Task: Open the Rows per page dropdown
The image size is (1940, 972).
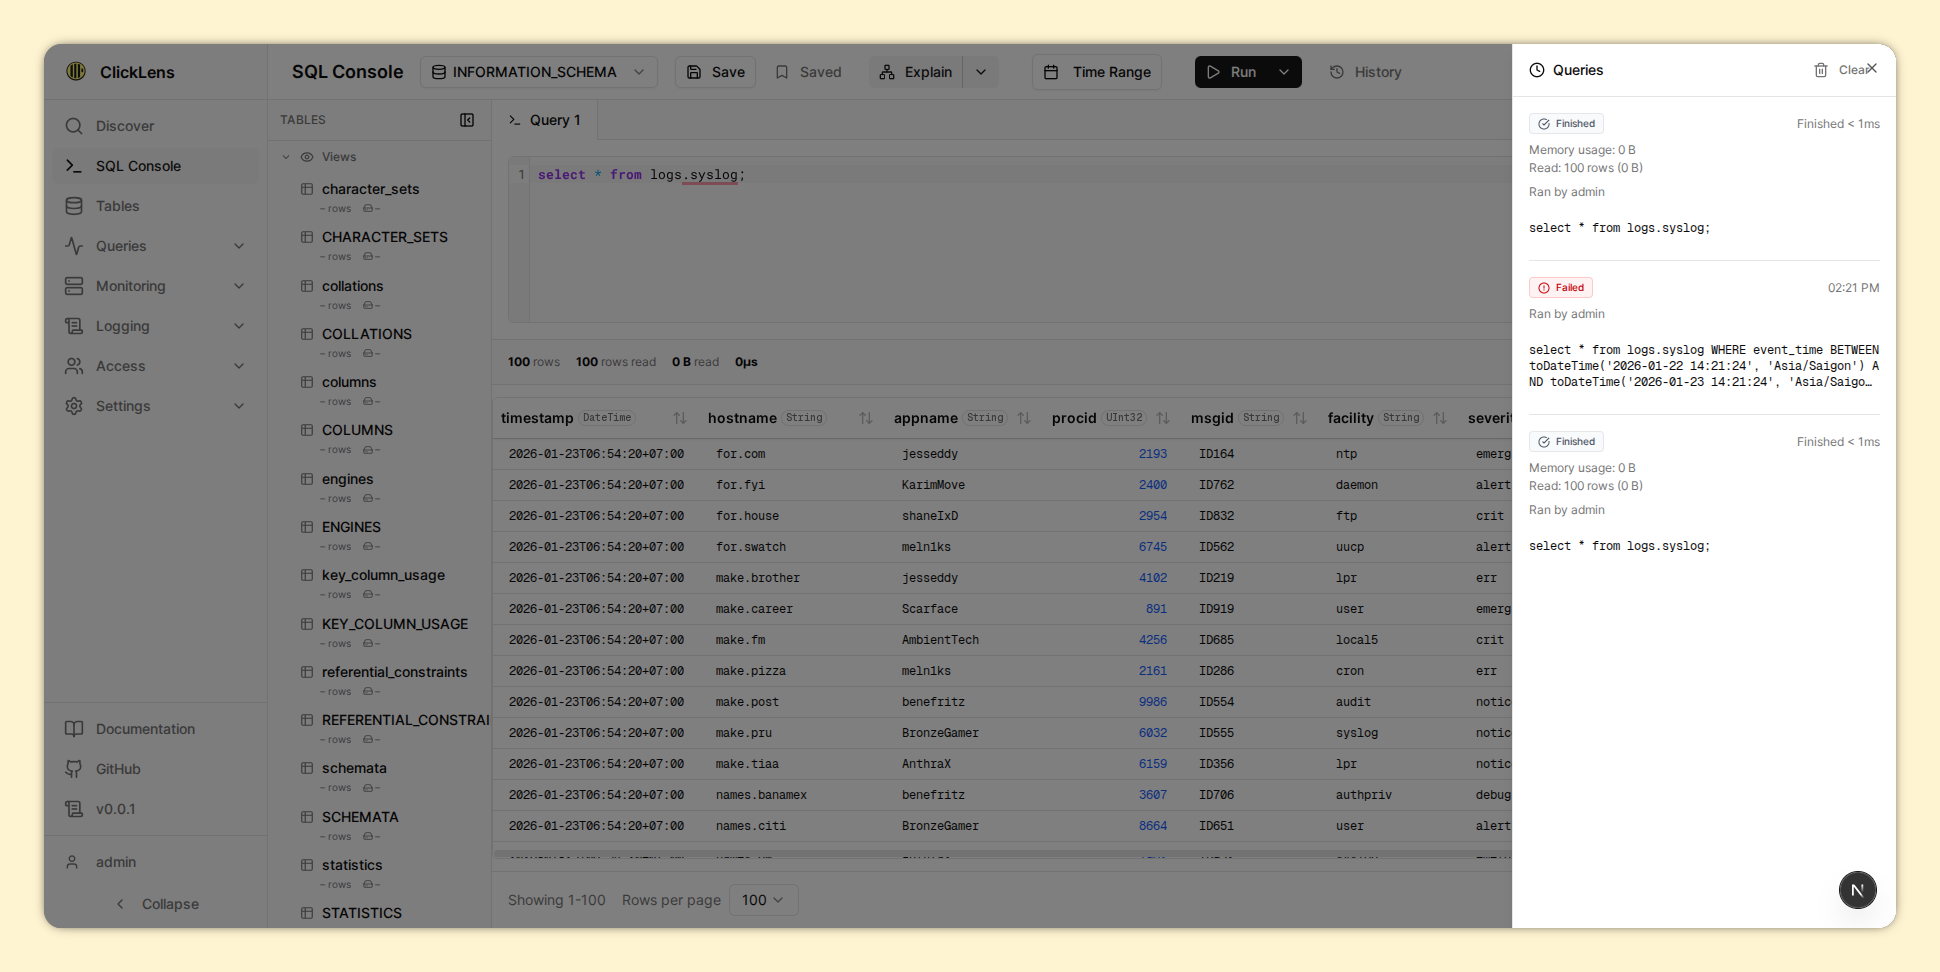Action: tap(763, 900)
